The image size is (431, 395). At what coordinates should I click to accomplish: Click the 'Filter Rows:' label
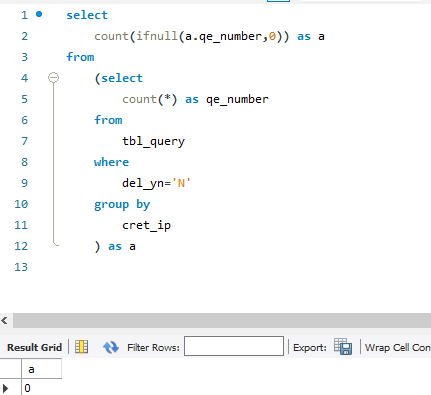[153, 348]
